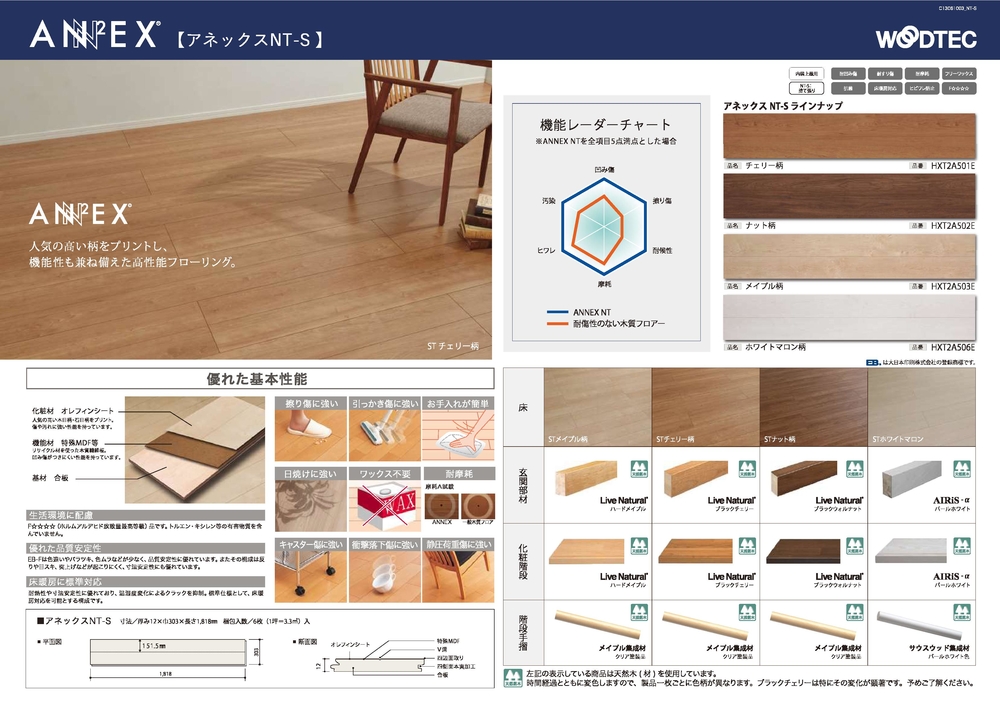
Task: Click product code HXT2A501E
Action: coord(953,166)
